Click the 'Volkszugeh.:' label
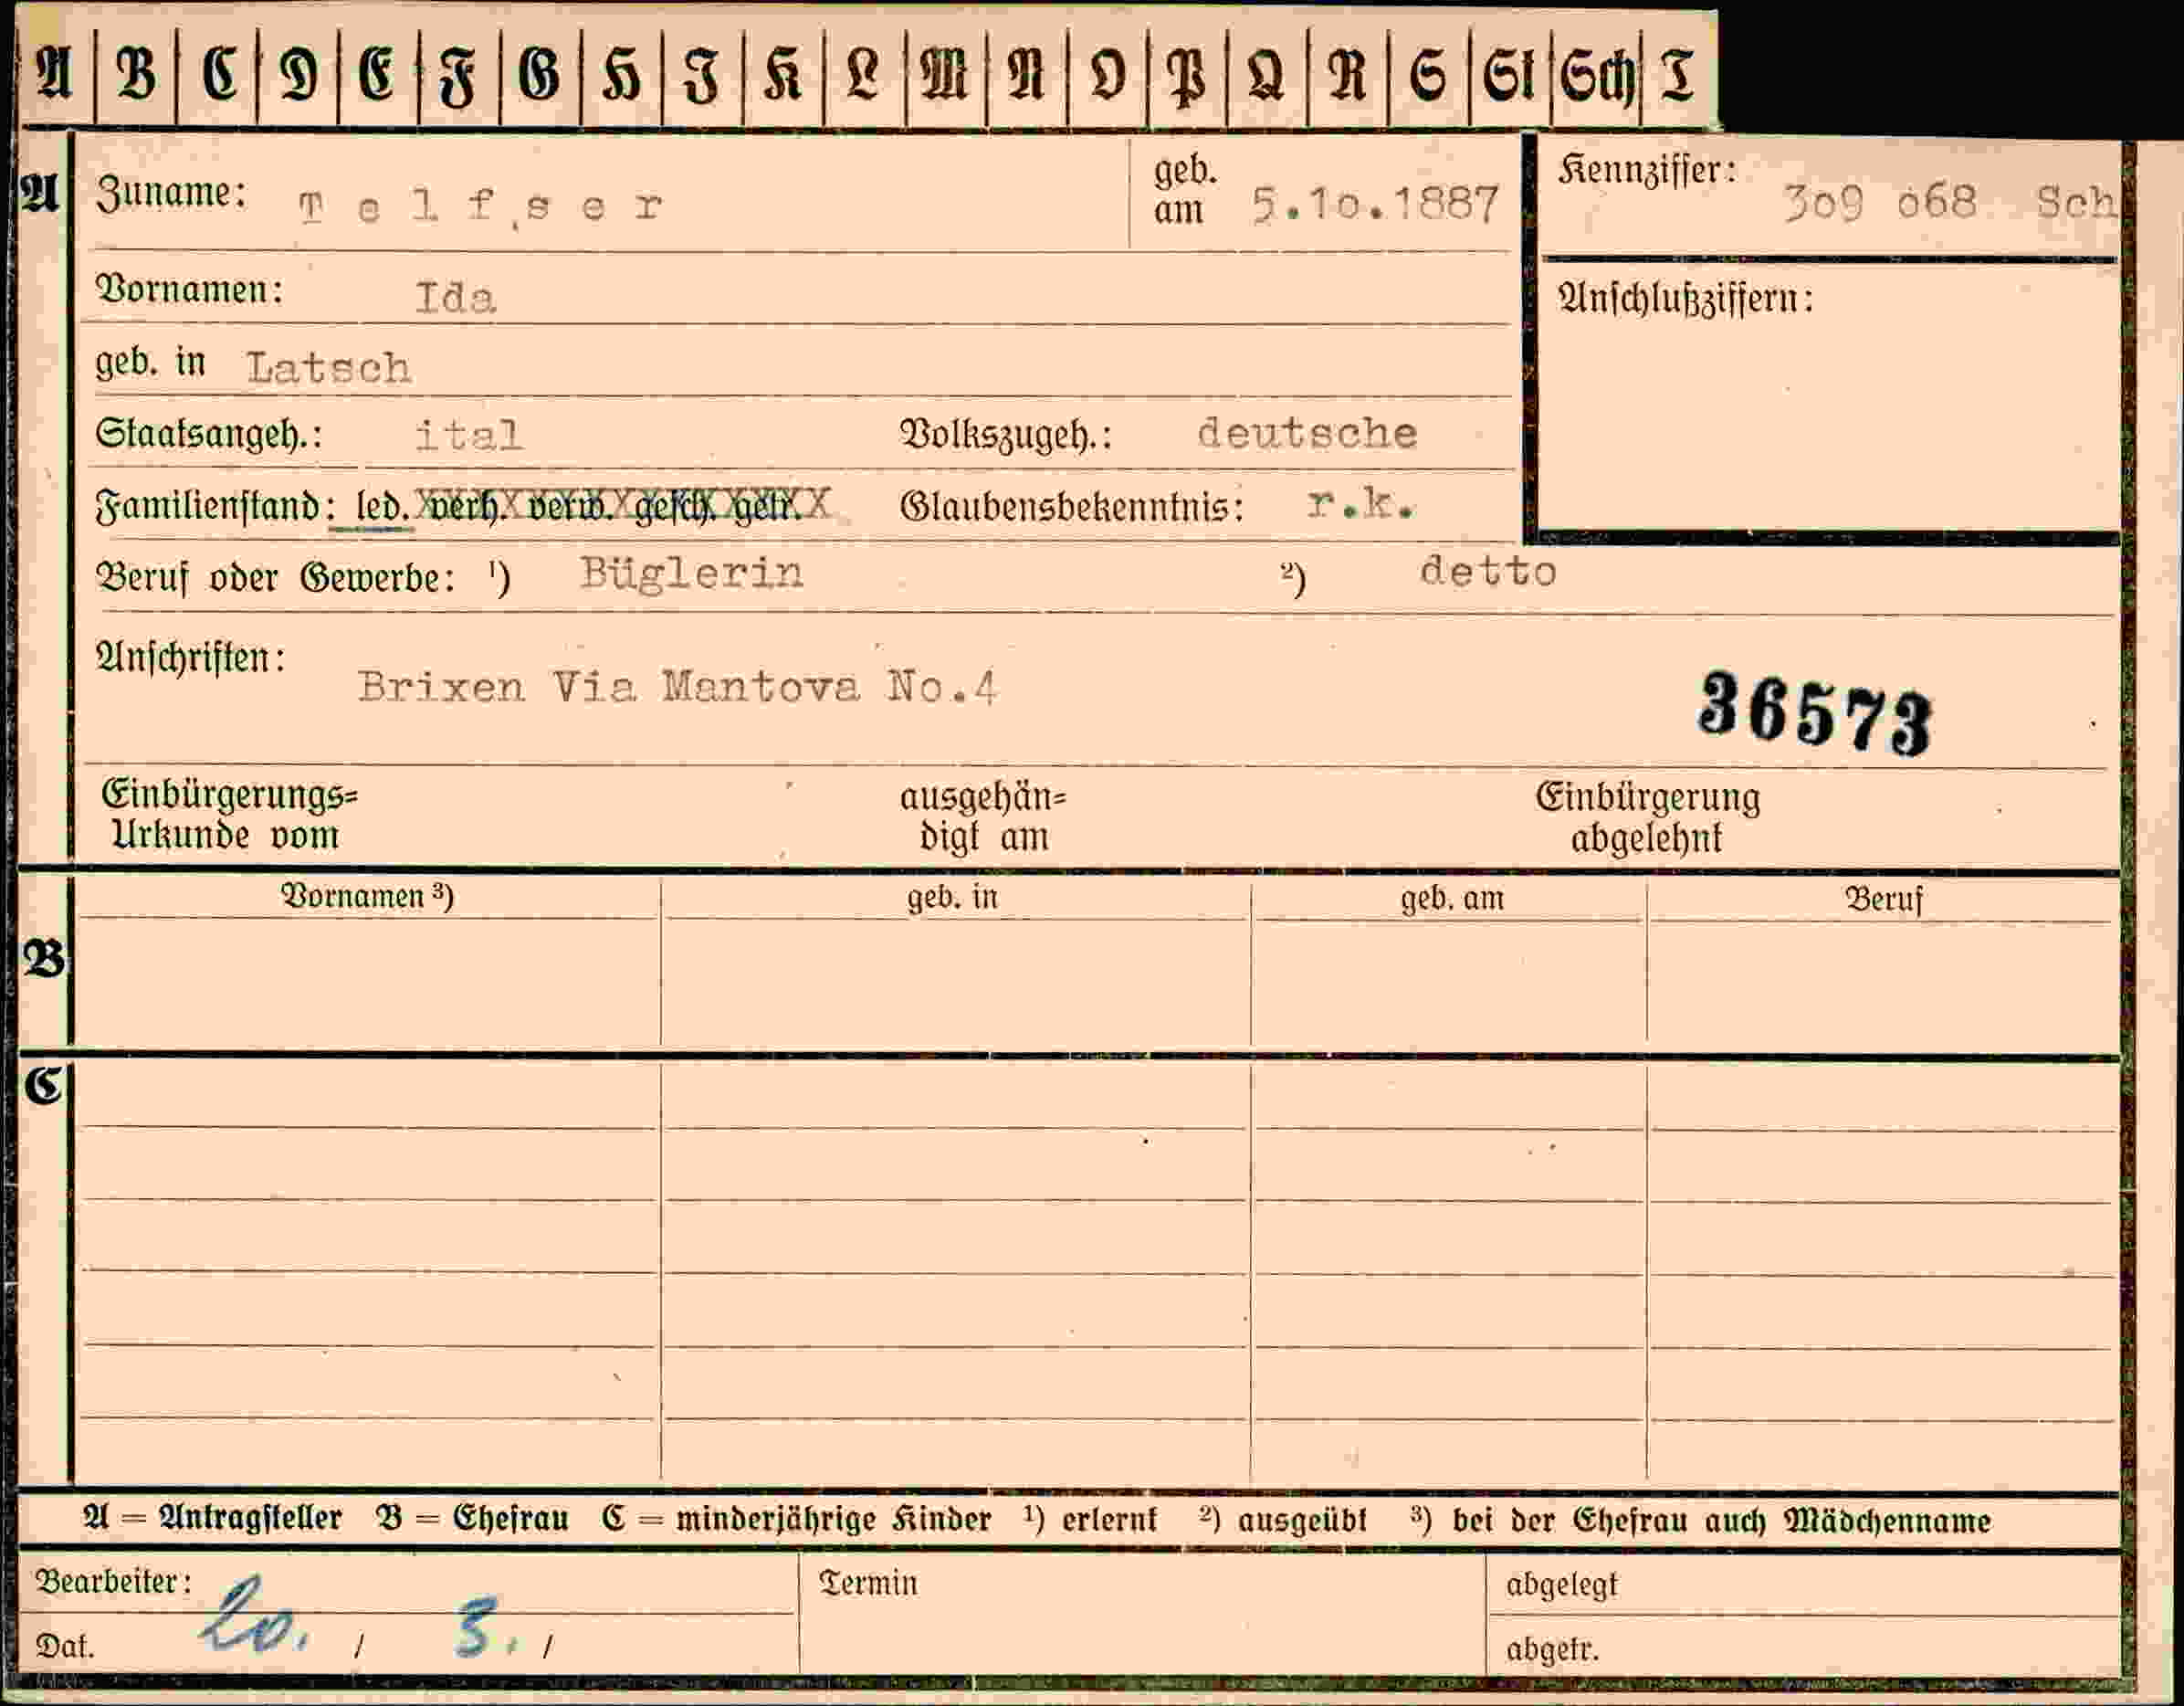This screenshot has width=2184, height=1706. point(1006,435)
